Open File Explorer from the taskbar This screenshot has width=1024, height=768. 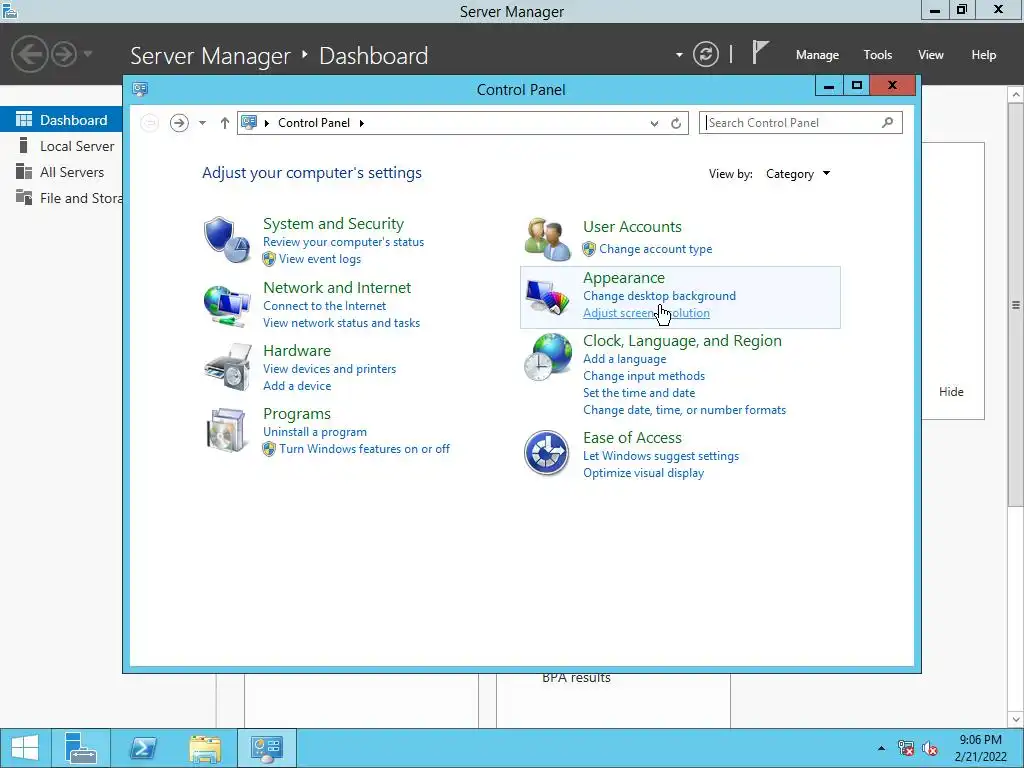tap(205, 748)
